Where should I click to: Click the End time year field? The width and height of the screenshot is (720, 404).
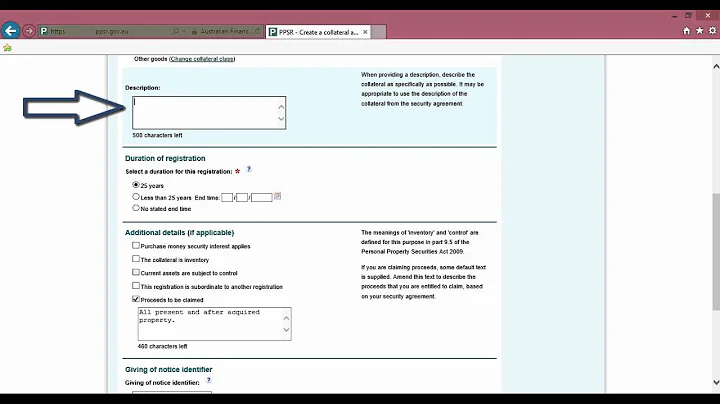pyautogui.click(x=262, y=197)
